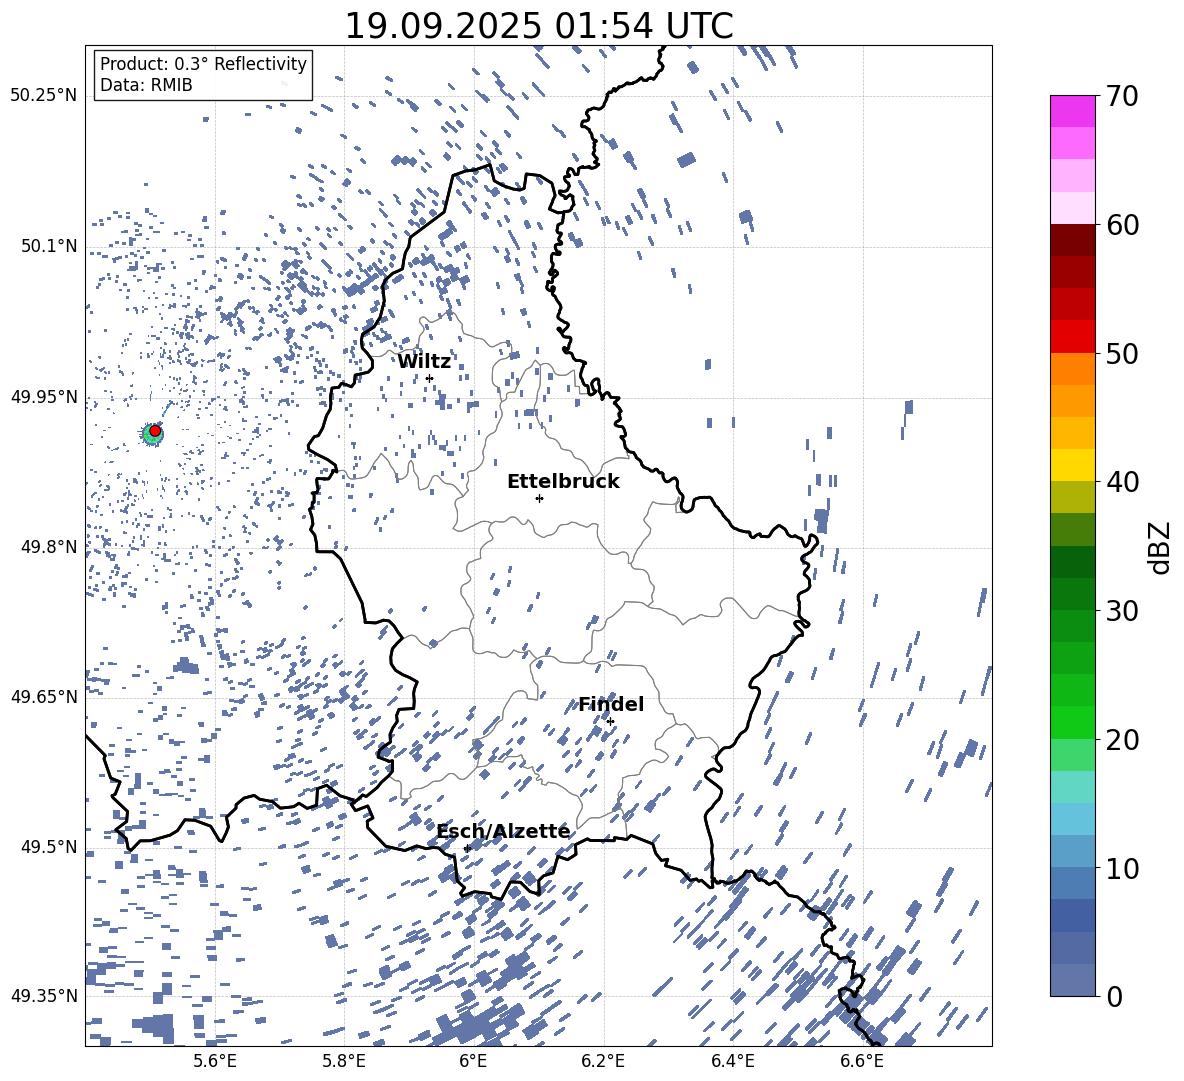Image resolution: width=1184 pixels, height=1081 pixels.
Task: Click the 6.6°E longitude label
Action: tap(862, 1061)
